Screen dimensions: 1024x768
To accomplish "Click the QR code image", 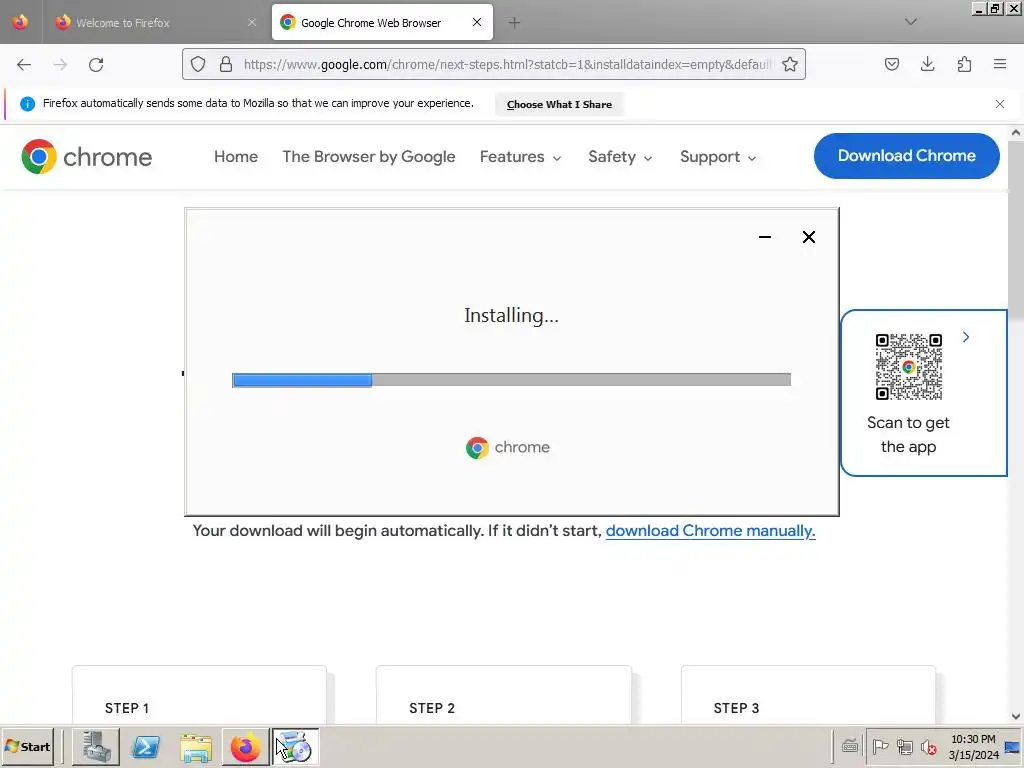I will click(908, 367).
